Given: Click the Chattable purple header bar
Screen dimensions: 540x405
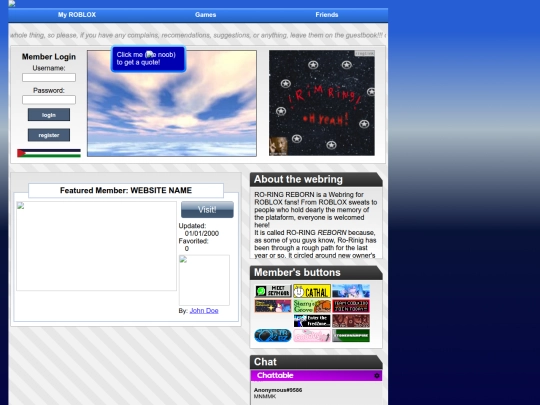Looking at the screenshot, I should [316, 375].
